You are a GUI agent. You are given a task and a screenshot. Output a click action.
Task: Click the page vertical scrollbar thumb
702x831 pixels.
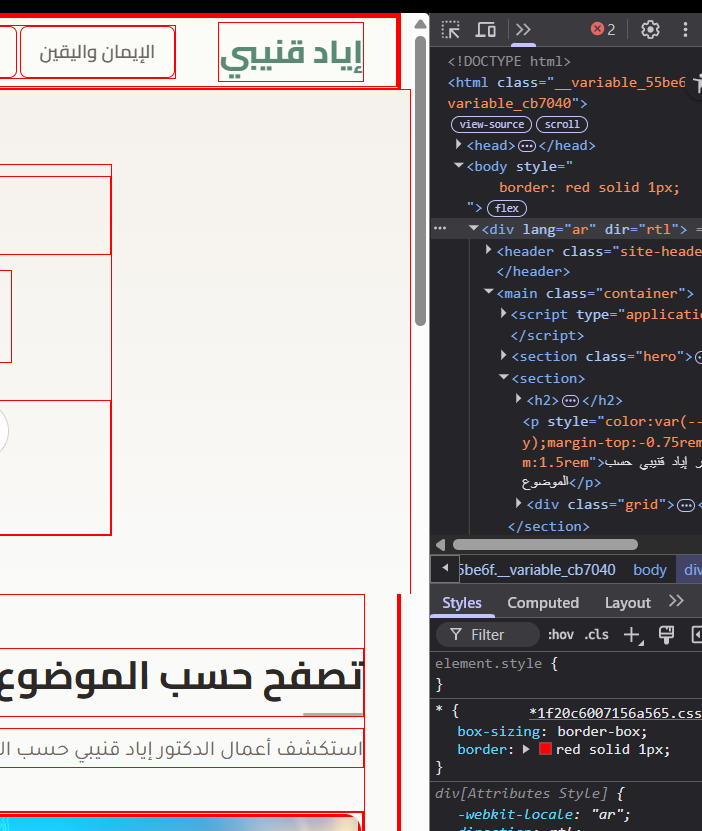coord(421,180)
